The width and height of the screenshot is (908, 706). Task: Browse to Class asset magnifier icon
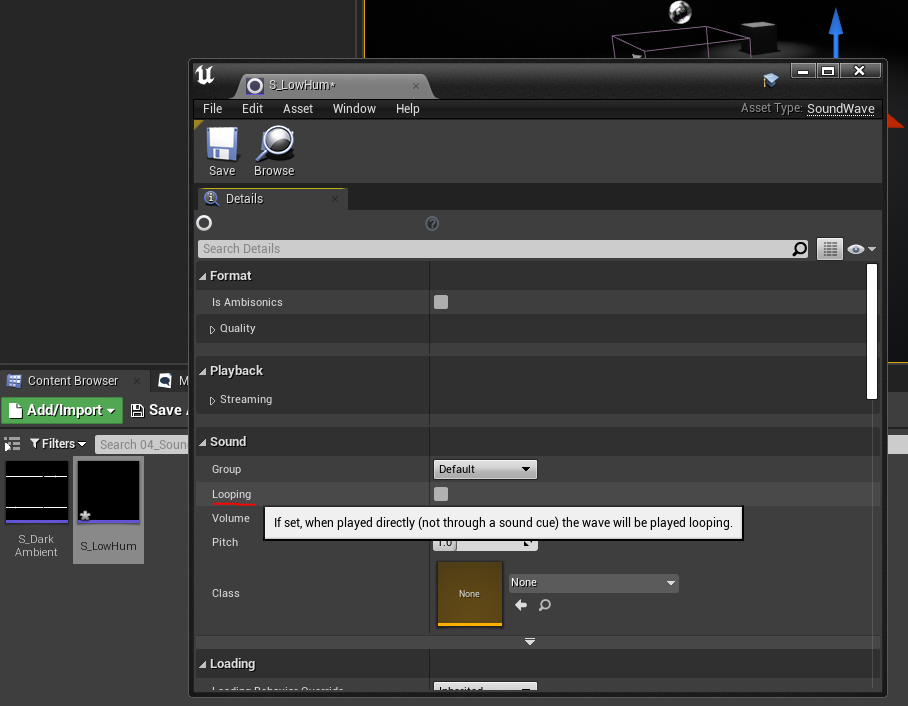pyautogui.click(x=544, y=605)
